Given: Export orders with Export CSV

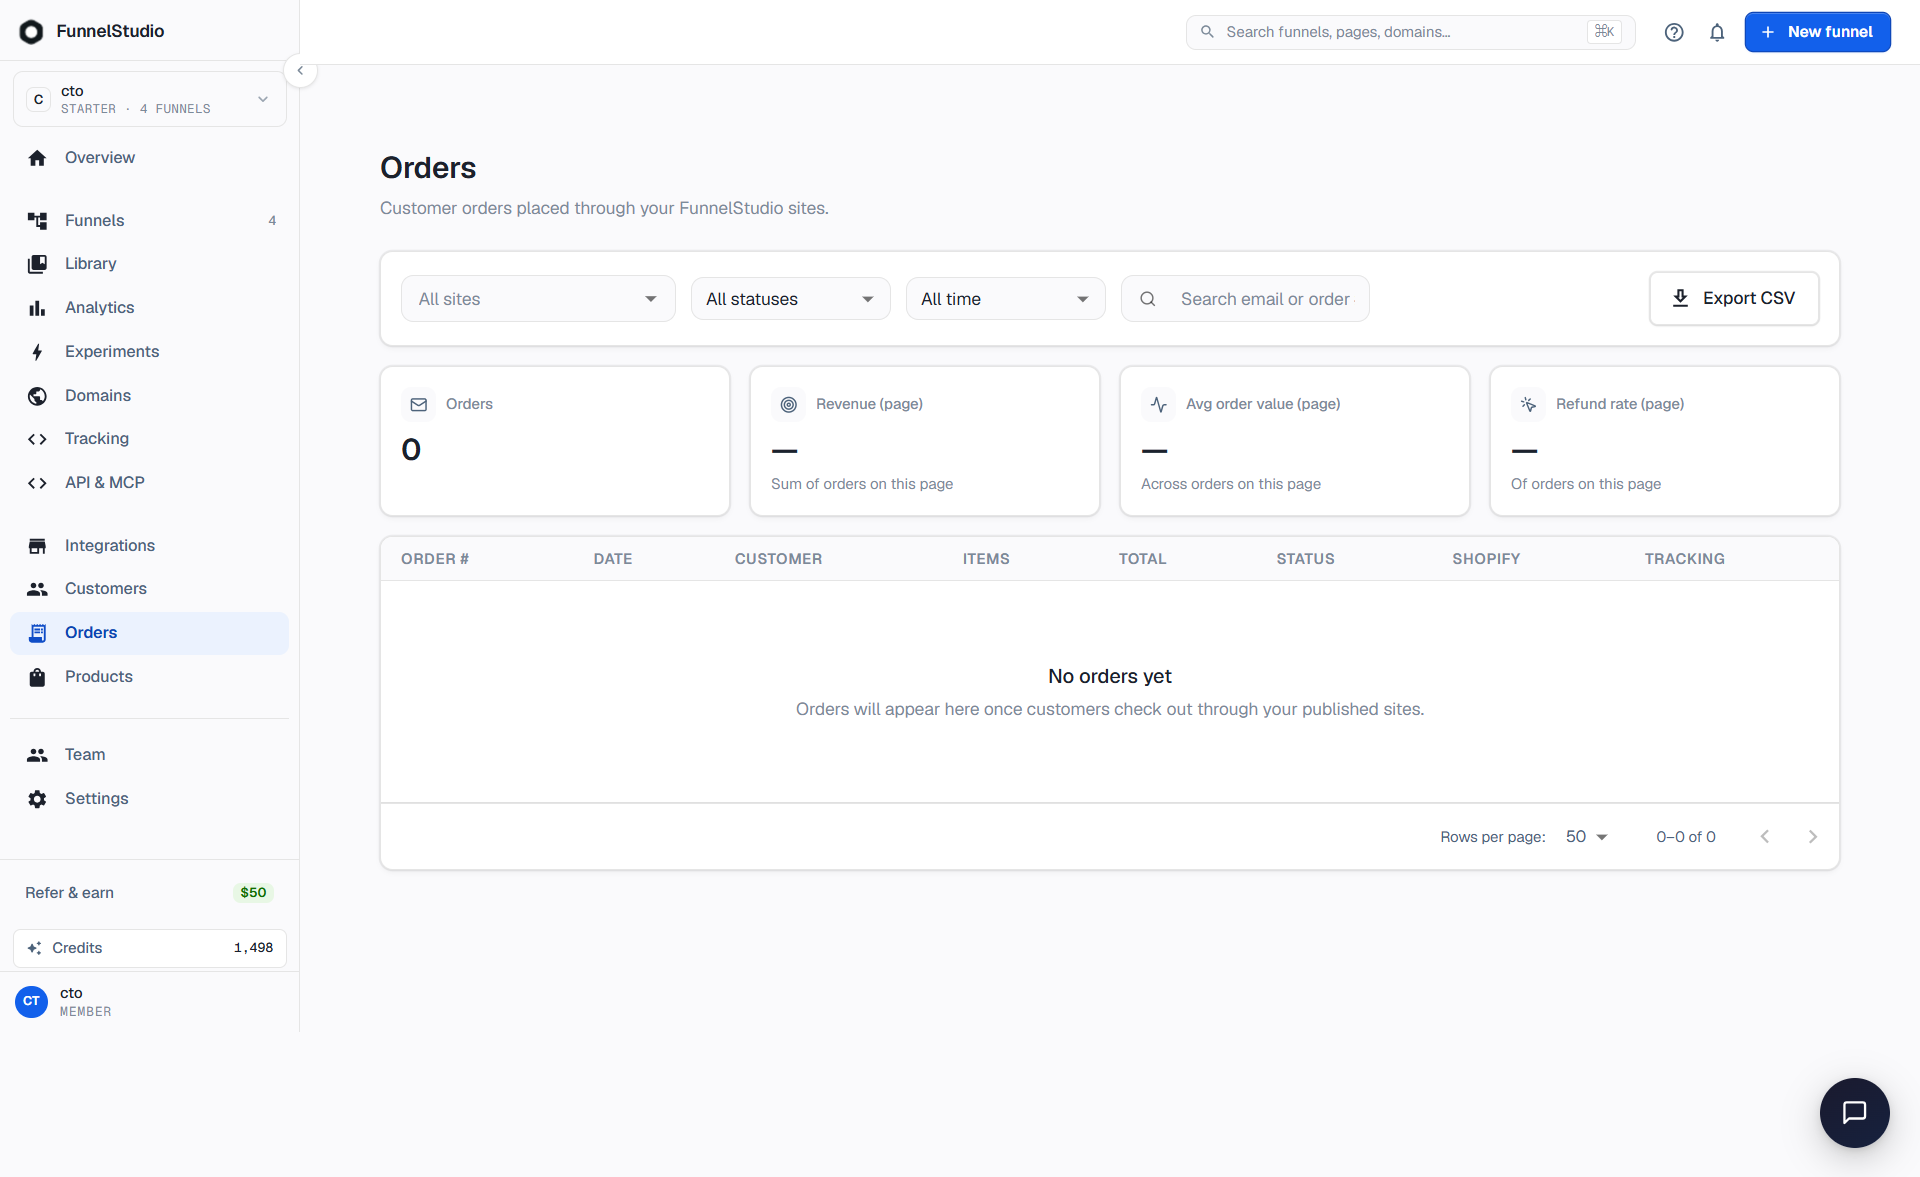Looking at the screenshot, I should point(1734,298).
